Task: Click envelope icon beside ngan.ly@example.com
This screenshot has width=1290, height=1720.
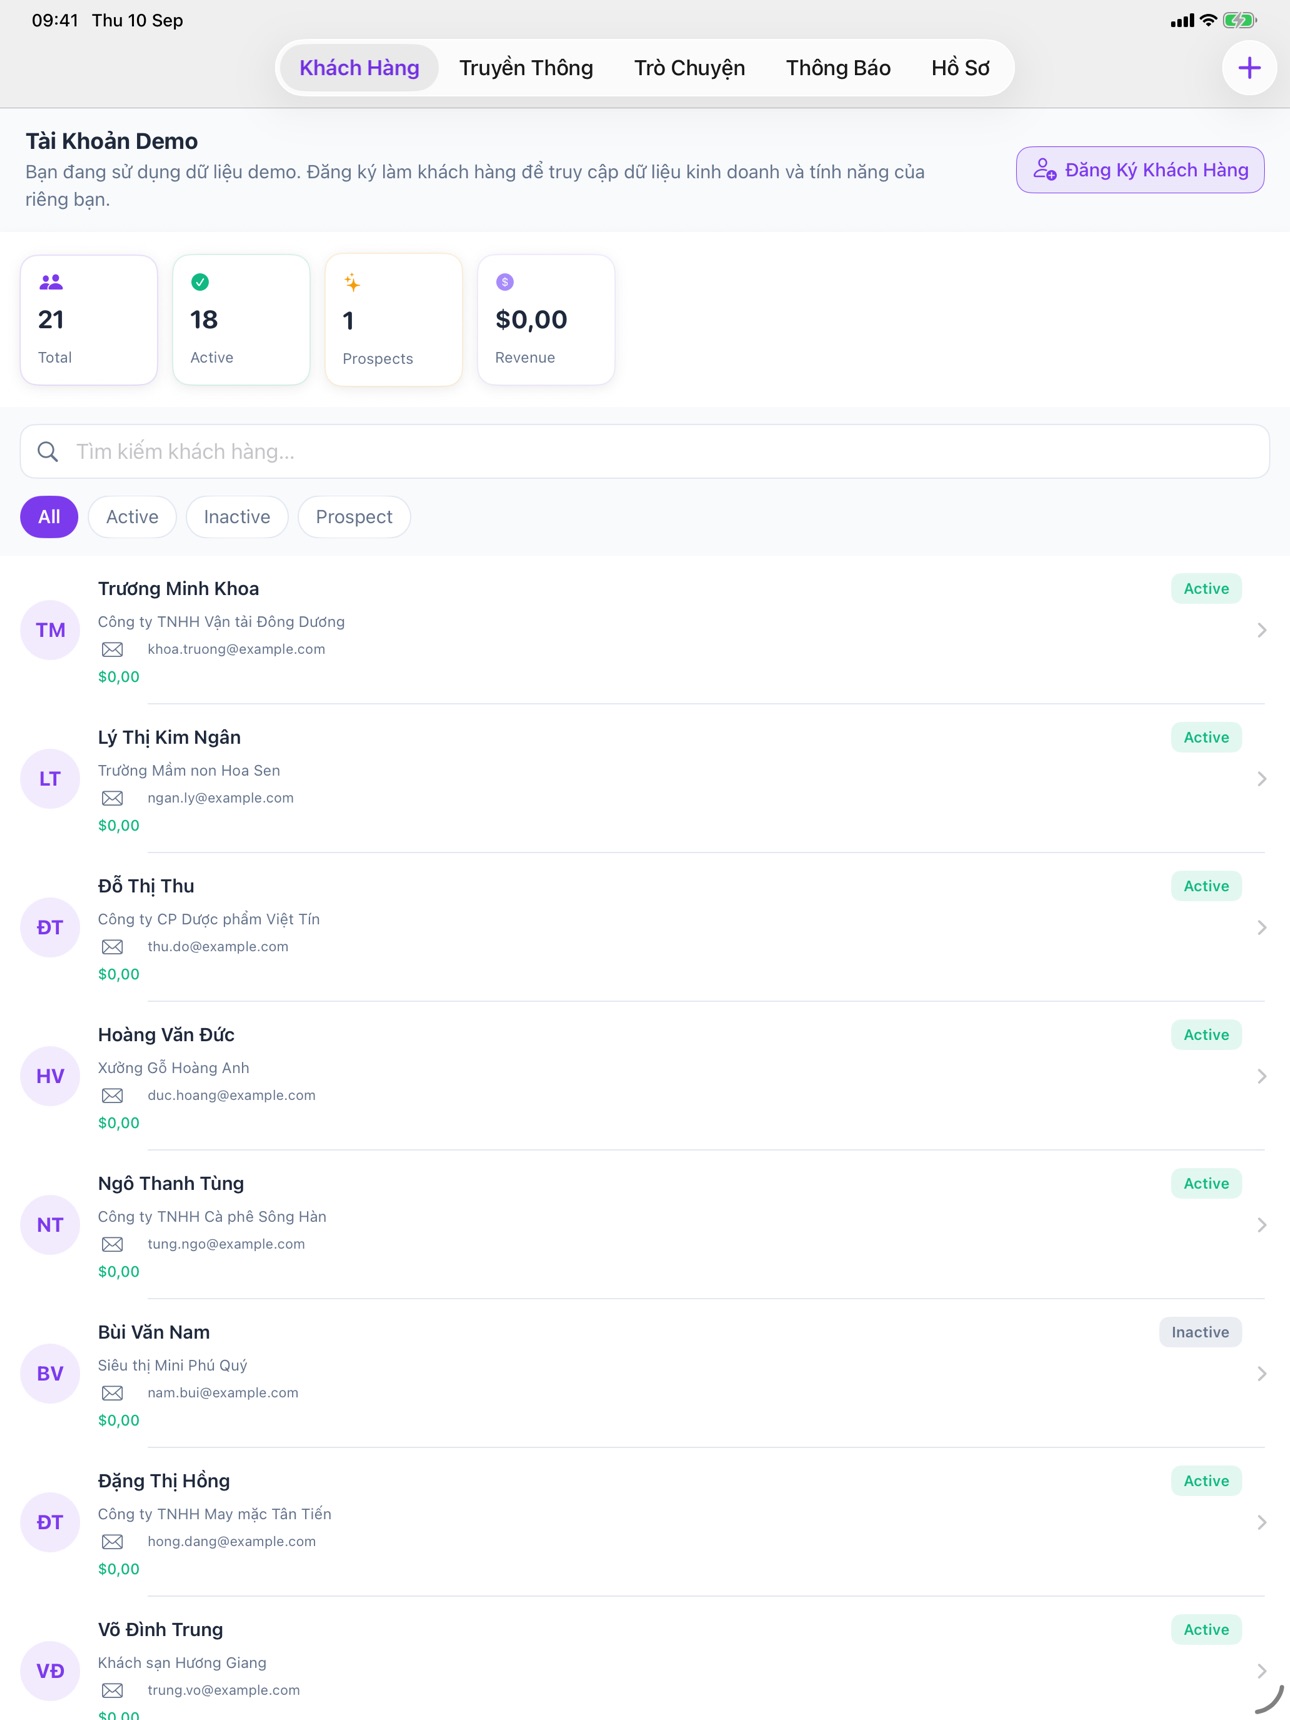Action: [x=113, y=798]
